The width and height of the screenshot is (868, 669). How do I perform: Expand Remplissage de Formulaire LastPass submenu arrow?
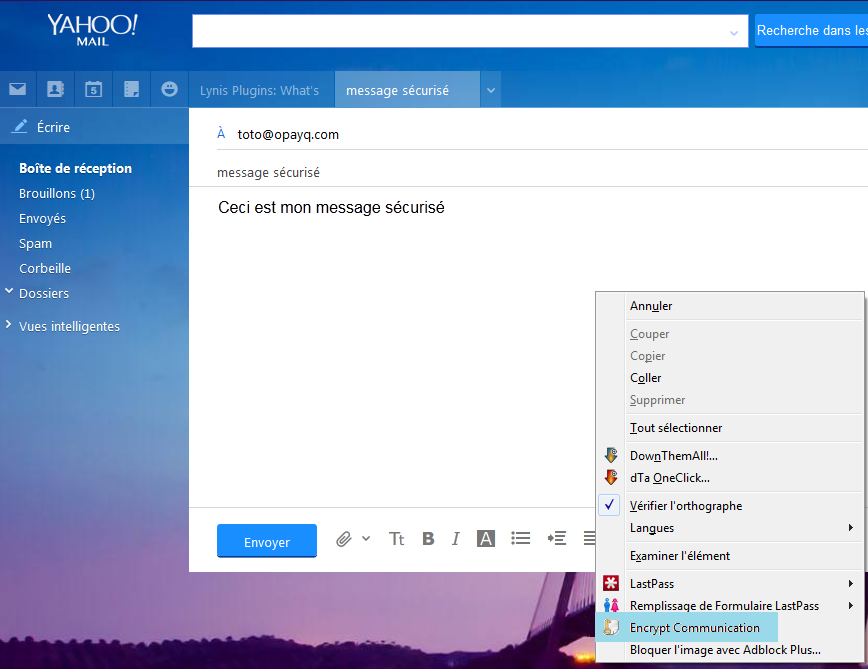[851, 605]
